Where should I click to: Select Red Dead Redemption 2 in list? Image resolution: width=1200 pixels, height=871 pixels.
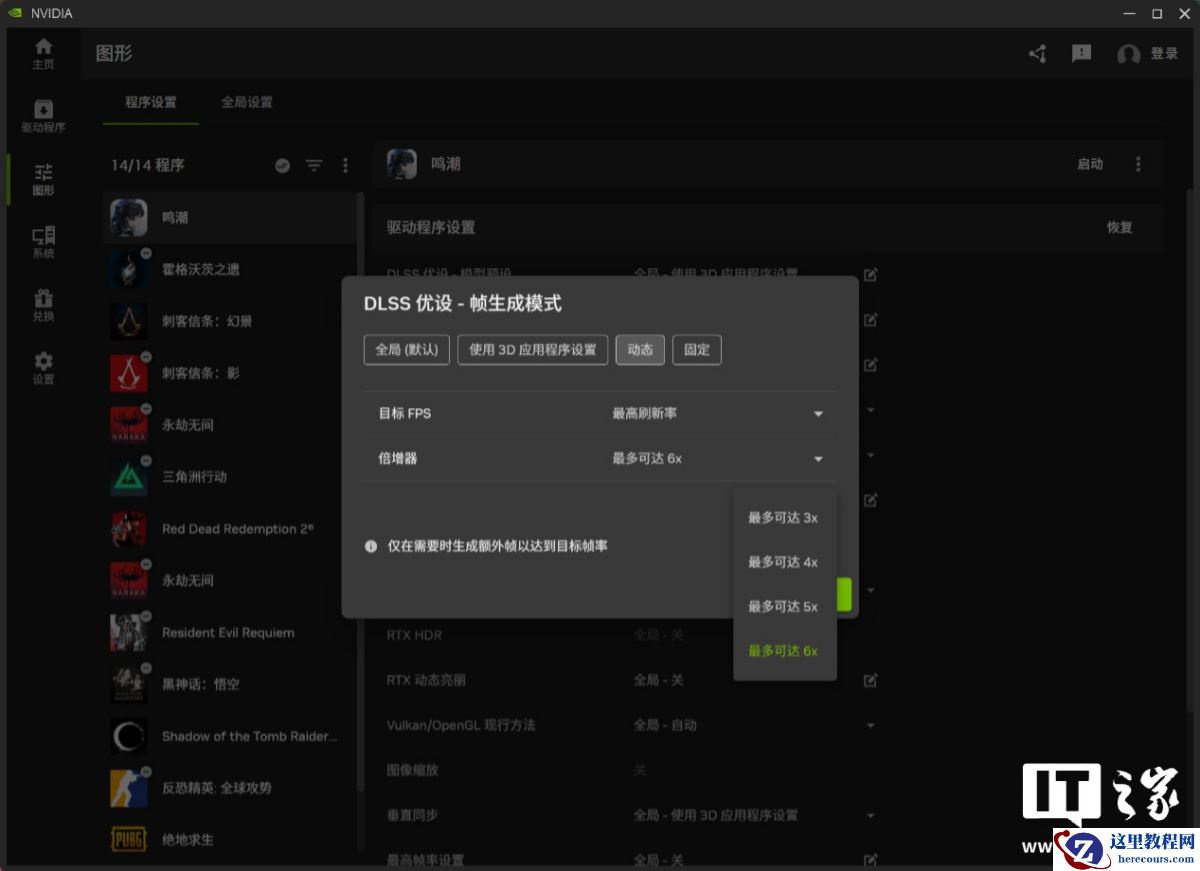[230, 529]
